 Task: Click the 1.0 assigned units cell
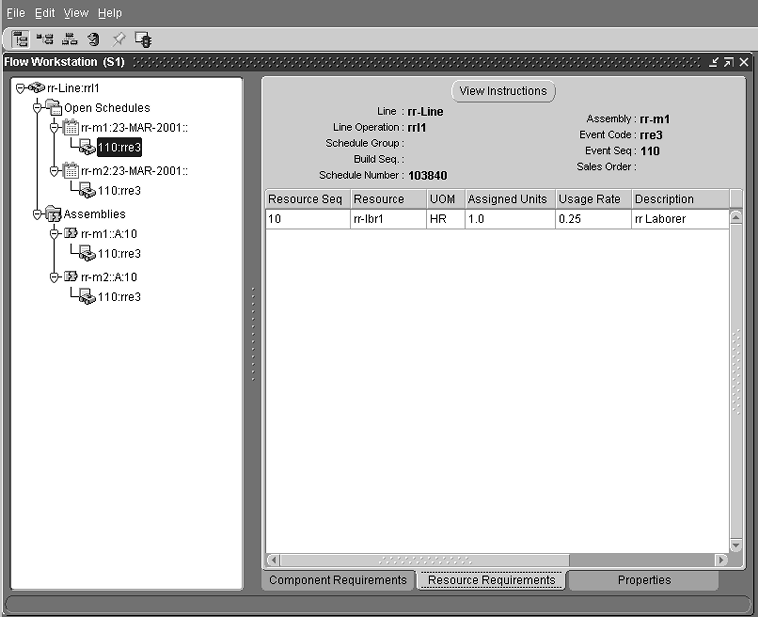510,219
